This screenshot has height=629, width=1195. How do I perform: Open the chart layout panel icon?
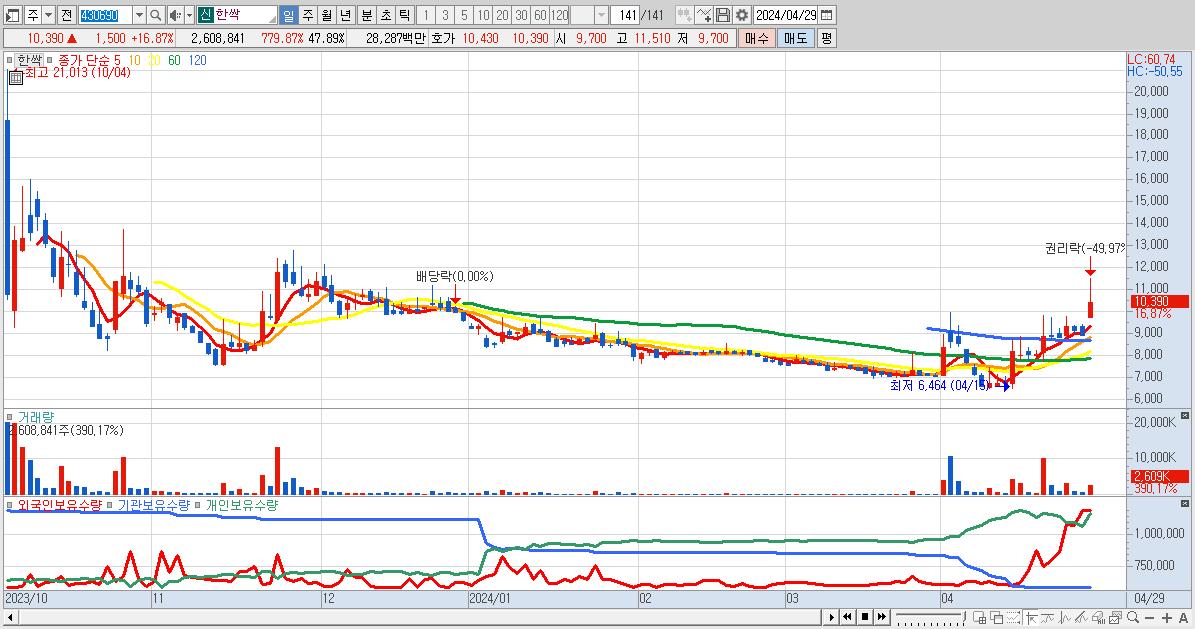coord(12,15)
